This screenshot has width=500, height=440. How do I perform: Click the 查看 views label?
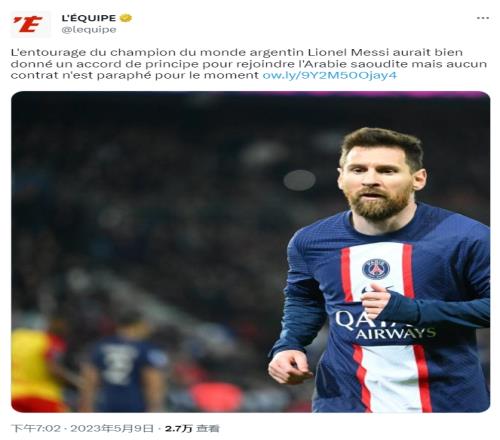click(208, 428)
